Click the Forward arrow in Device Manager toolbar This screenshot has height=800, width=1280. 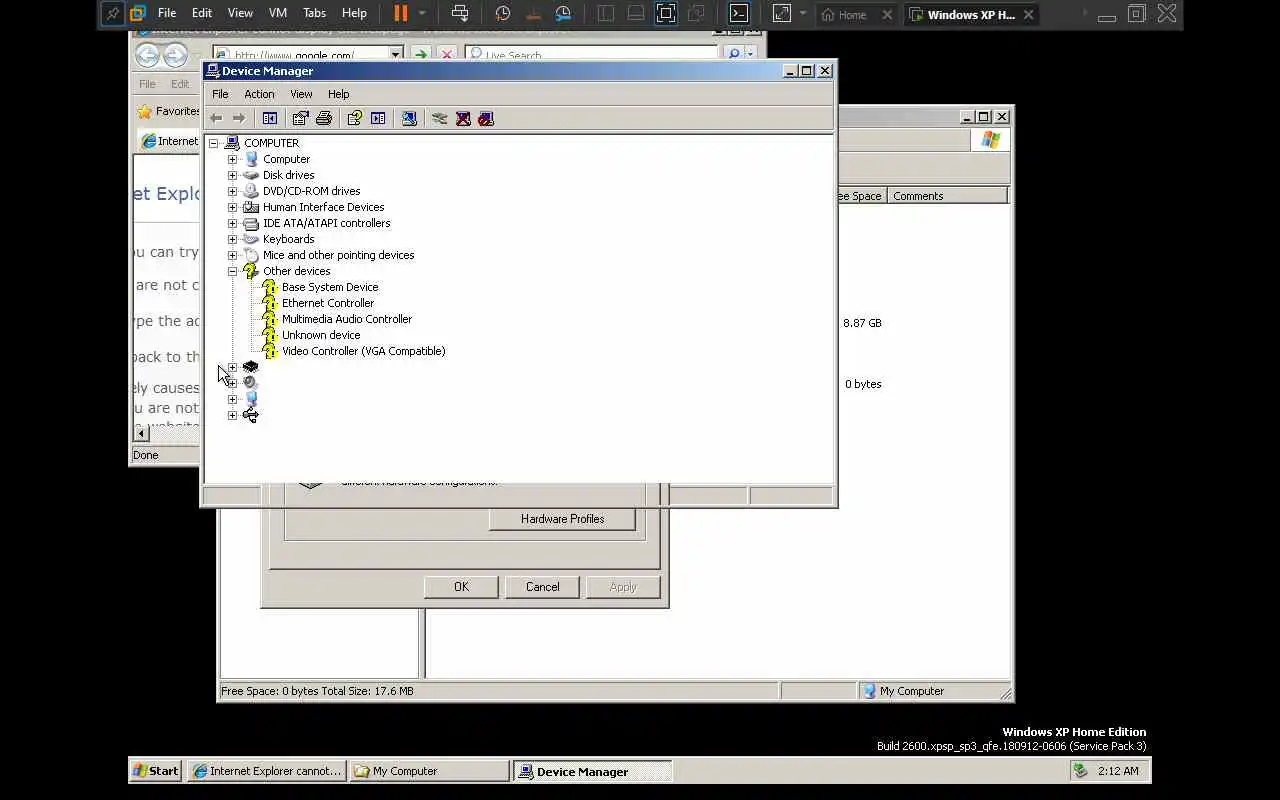pyautogui.click(x=239, y=118)
